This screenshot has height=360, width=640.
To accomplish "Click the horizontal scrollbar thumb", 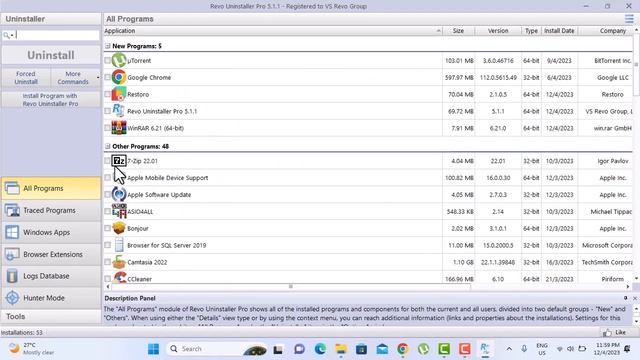I will (x=291, y=287).
